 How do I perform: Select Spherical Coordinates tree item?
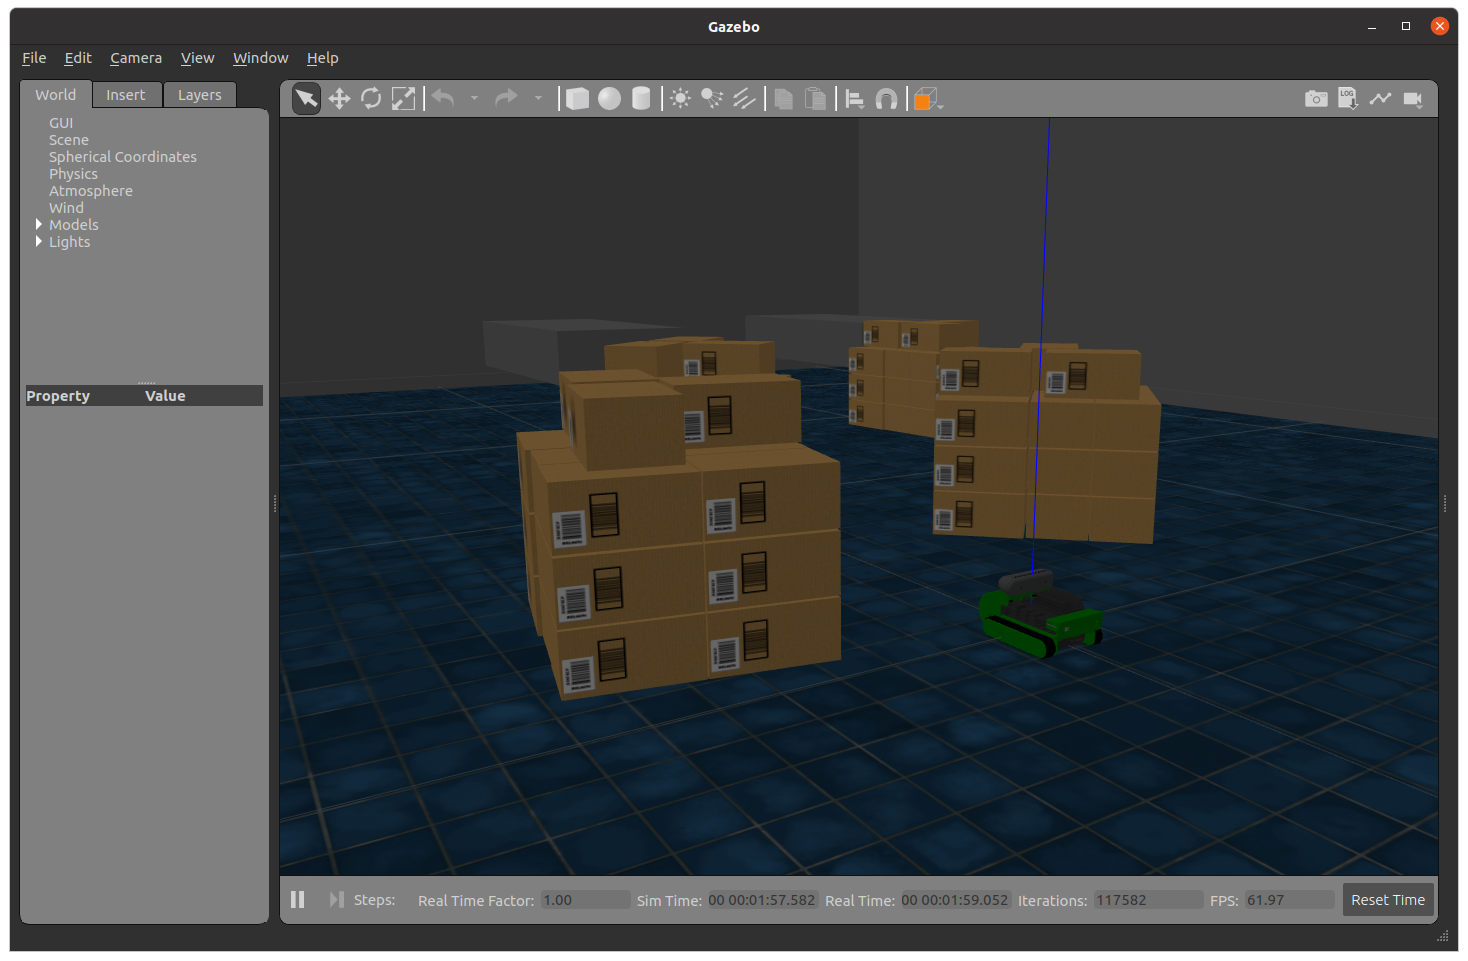click(x=123, y=157)
